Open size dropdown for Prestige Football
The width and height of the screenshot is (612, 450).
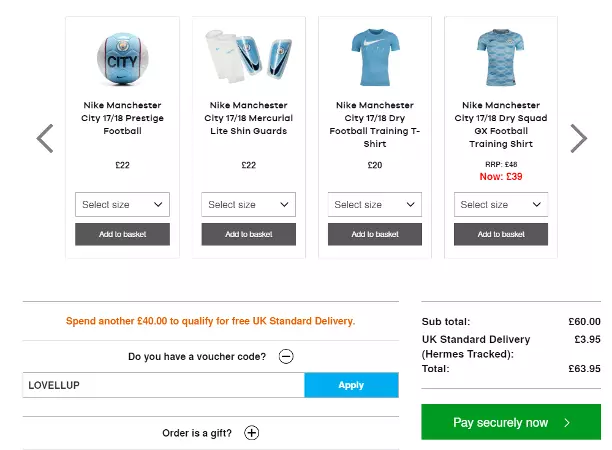click(122, 205)
